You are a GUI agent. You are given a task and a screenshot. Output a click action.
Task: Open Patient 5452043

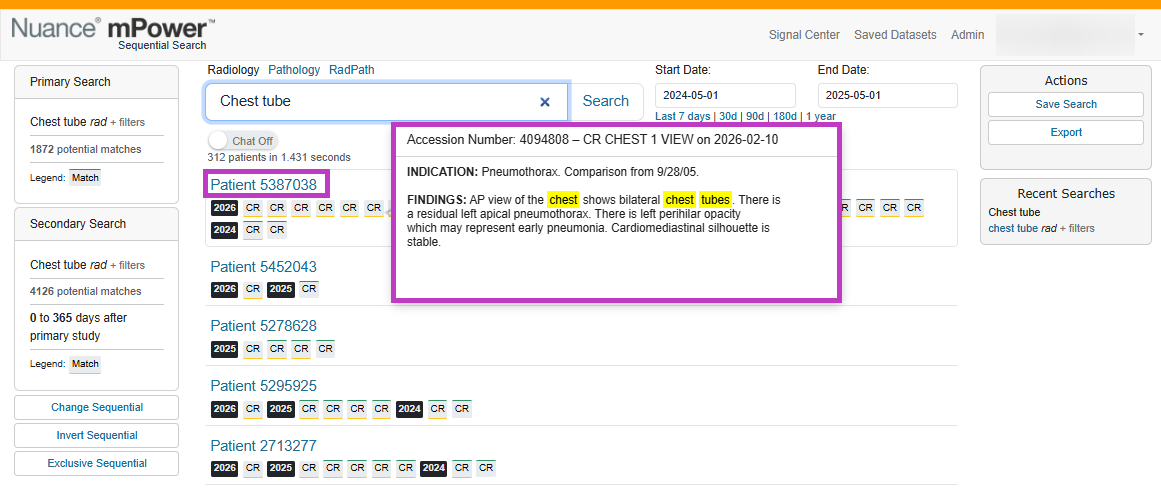pyautogui.click(x=264, y=267)
